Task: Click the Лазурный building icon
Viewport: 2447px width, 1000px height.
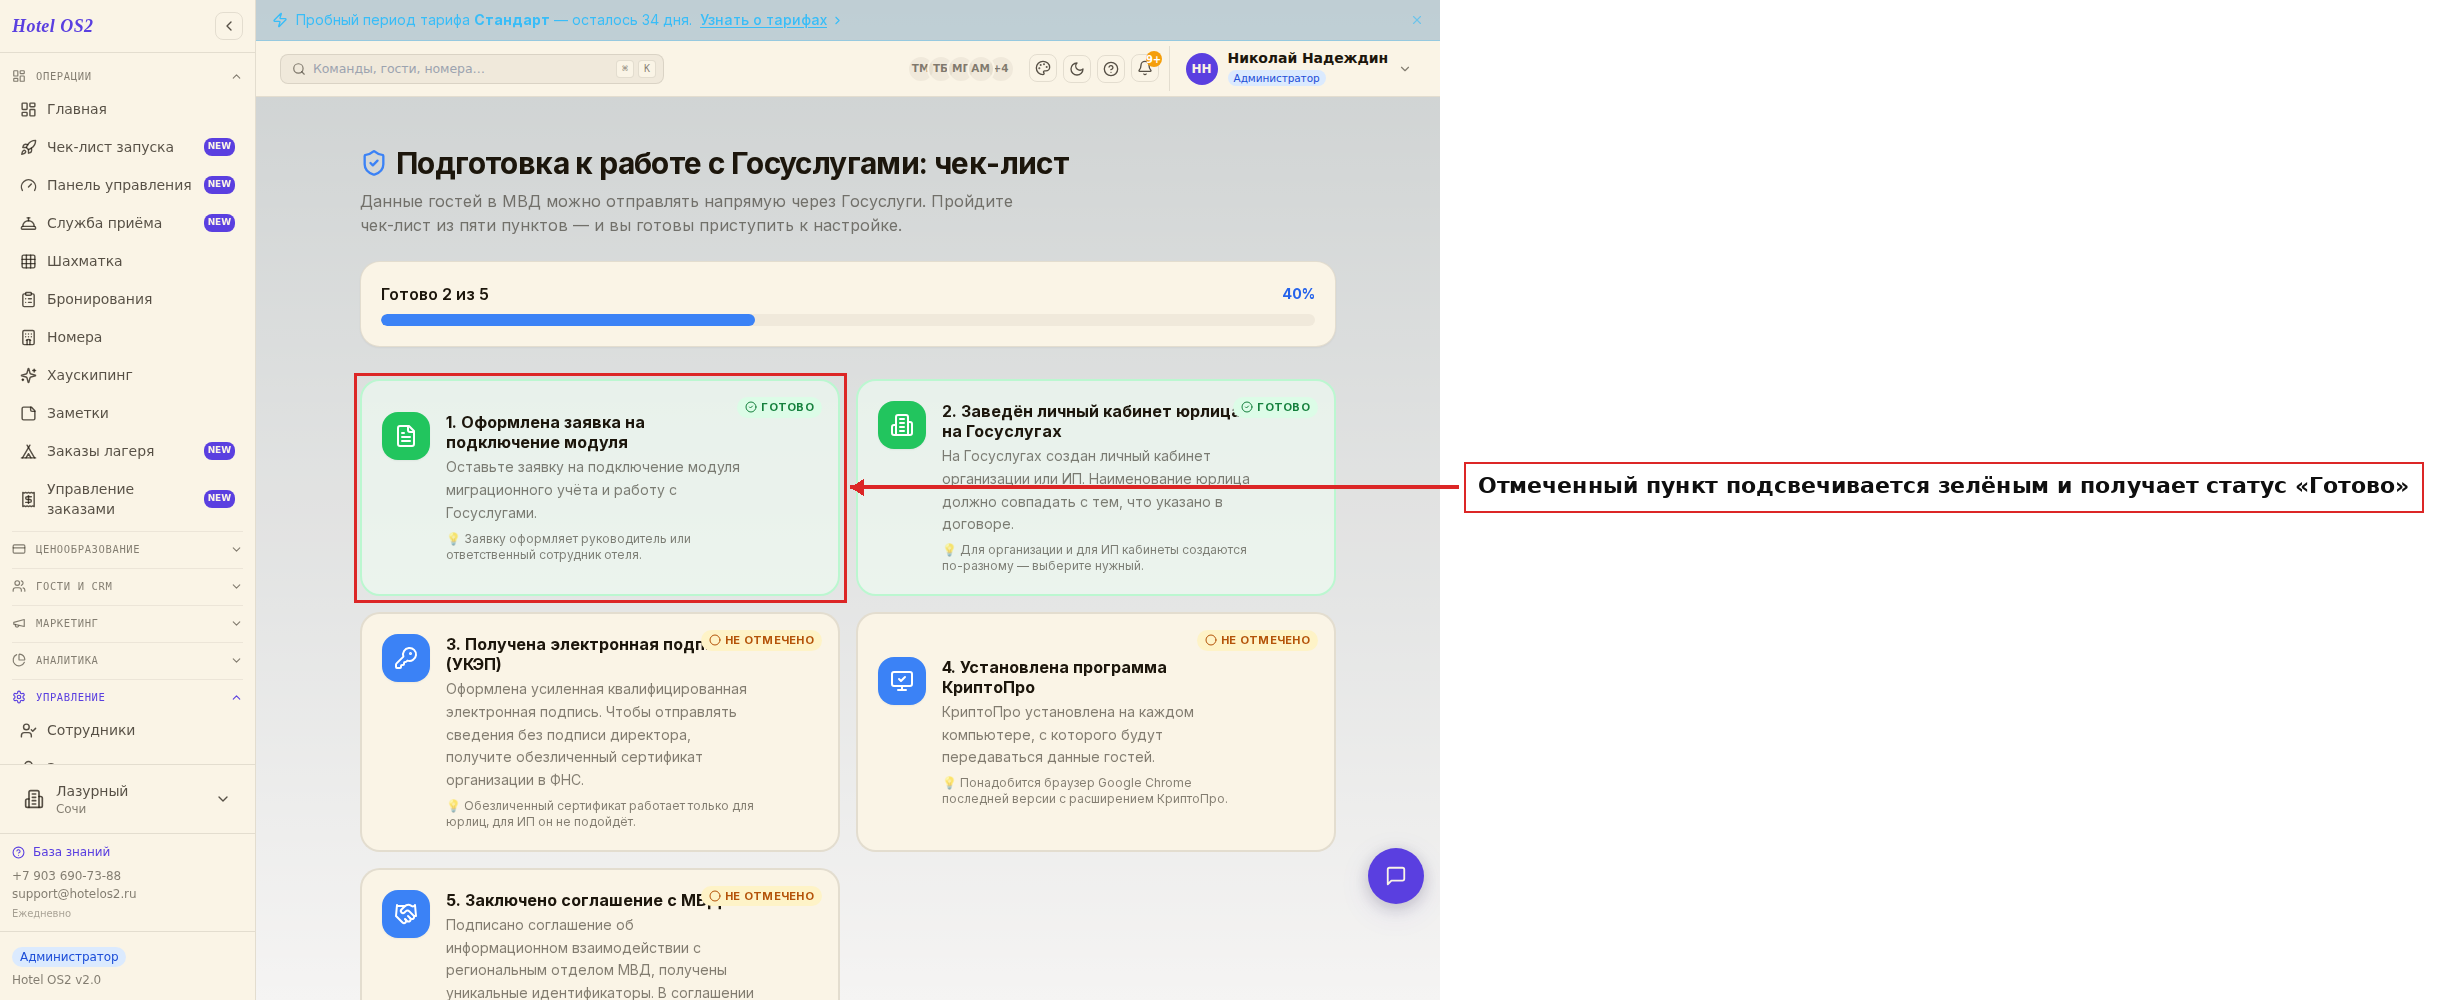Action: (34, 799)
